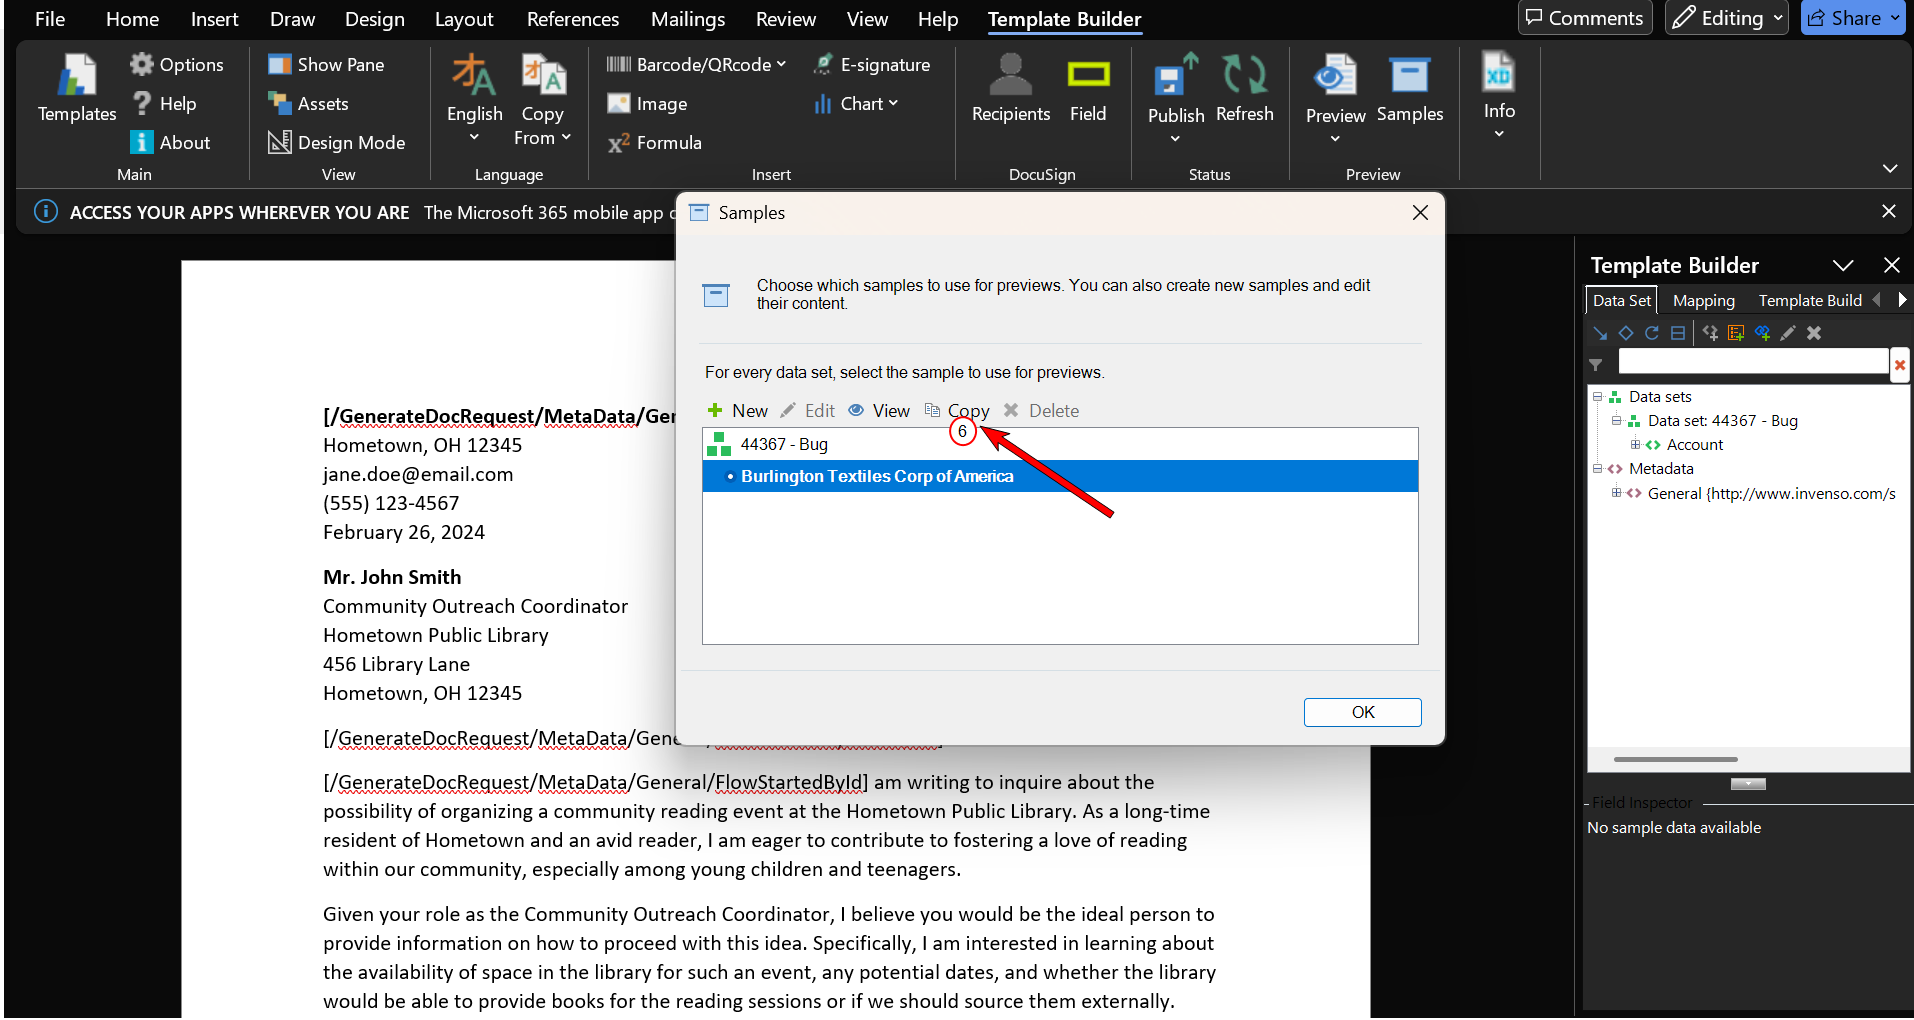
Task: Dismiss the Microsoft 365 notification bar
Action: pyautogui.click(x=1888, y=211)
